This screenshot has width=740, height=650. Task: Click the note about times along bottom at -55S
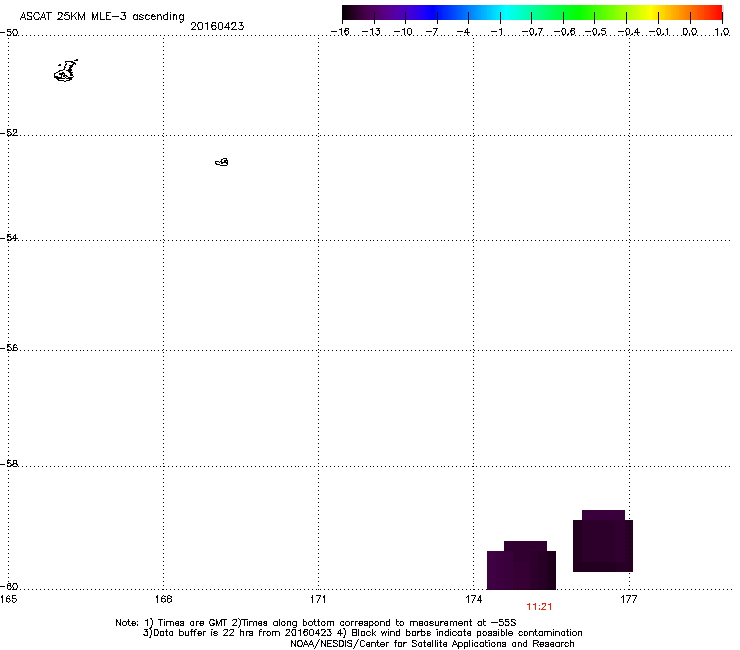coord(374,623)
